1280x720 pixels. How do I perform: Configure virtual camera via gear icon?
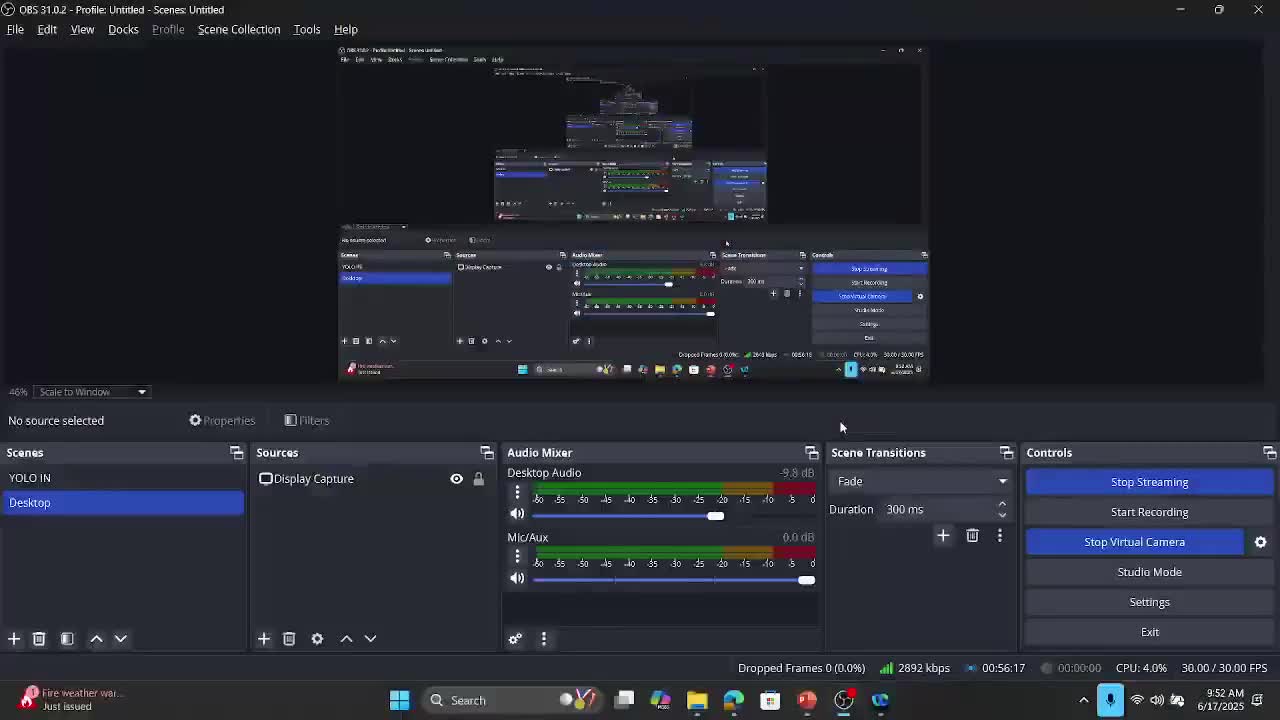point(1260,542)
